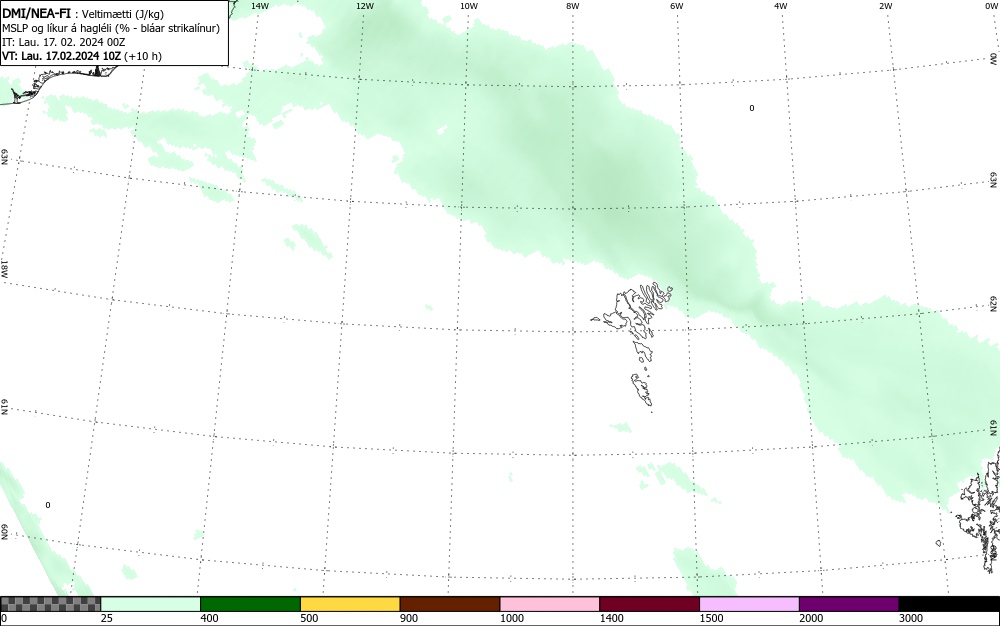Pick the dark green 400–500 legend swatch

250,604
